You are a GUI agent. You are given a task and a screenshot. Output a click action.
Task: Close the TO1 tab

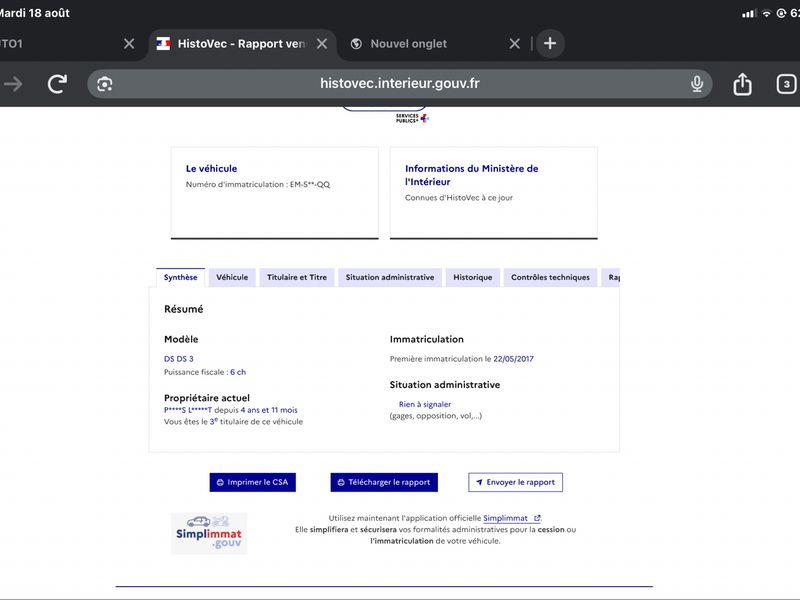click(x=129, y=44)
